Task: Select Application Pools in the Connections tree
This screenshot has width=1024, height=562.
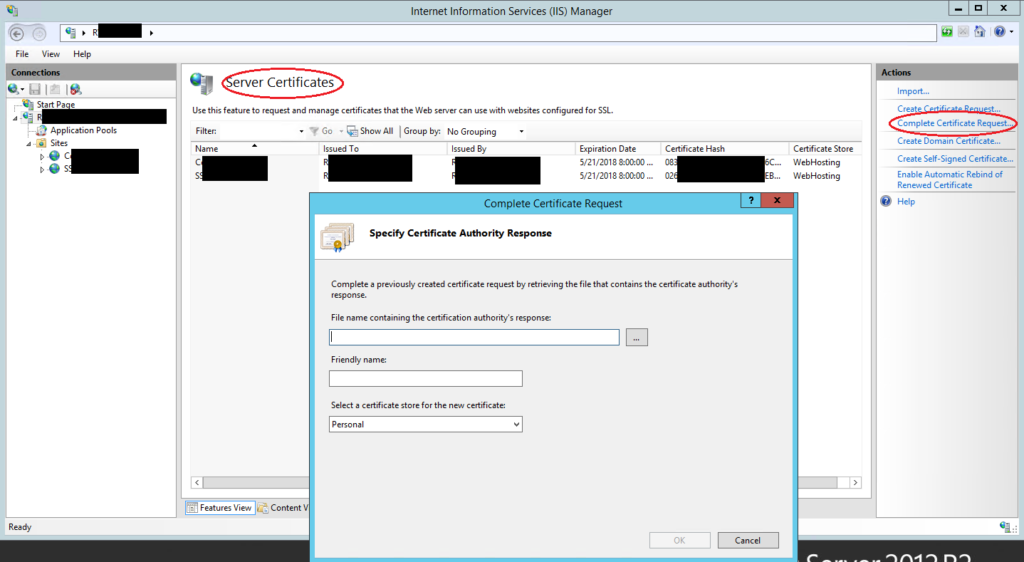Action: (84, 130)
